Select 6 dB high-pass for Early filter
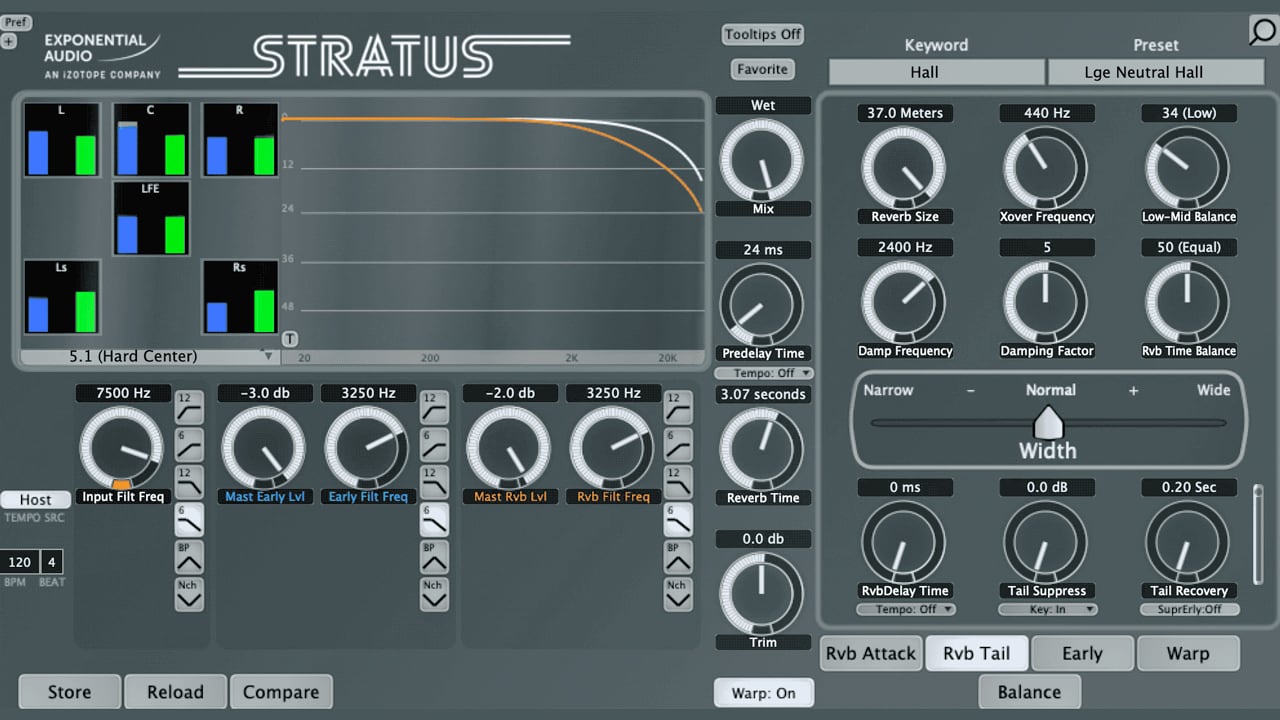Image resolution: width=1280 pixels, height=720 pixels. [x=434, y=444]
